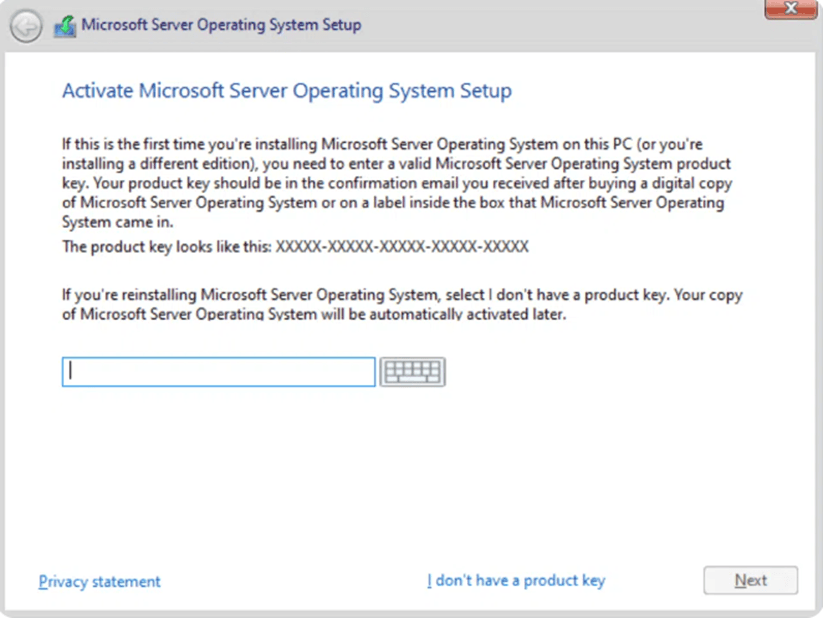Click the reinstalling instructions paragraph
823x618 pixels.
pyautogui.click(x=402, y=305)
